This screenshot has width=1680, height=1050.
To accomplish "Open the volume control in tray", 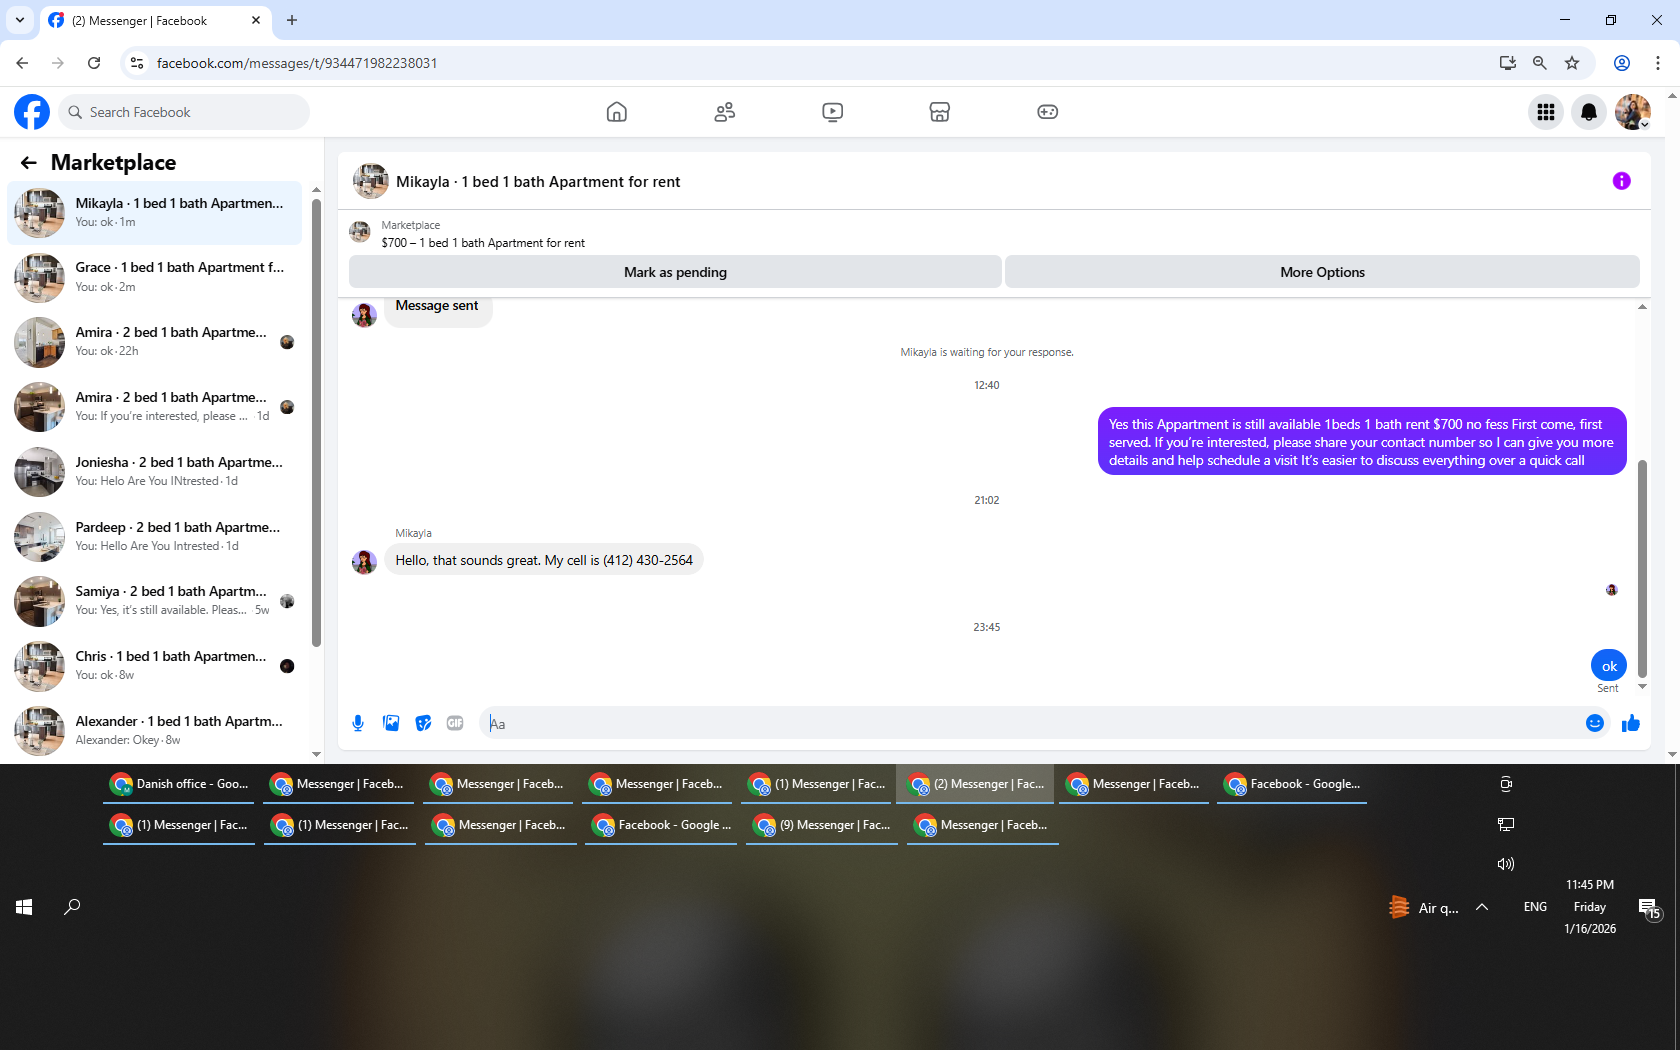I will (1506, 864).
